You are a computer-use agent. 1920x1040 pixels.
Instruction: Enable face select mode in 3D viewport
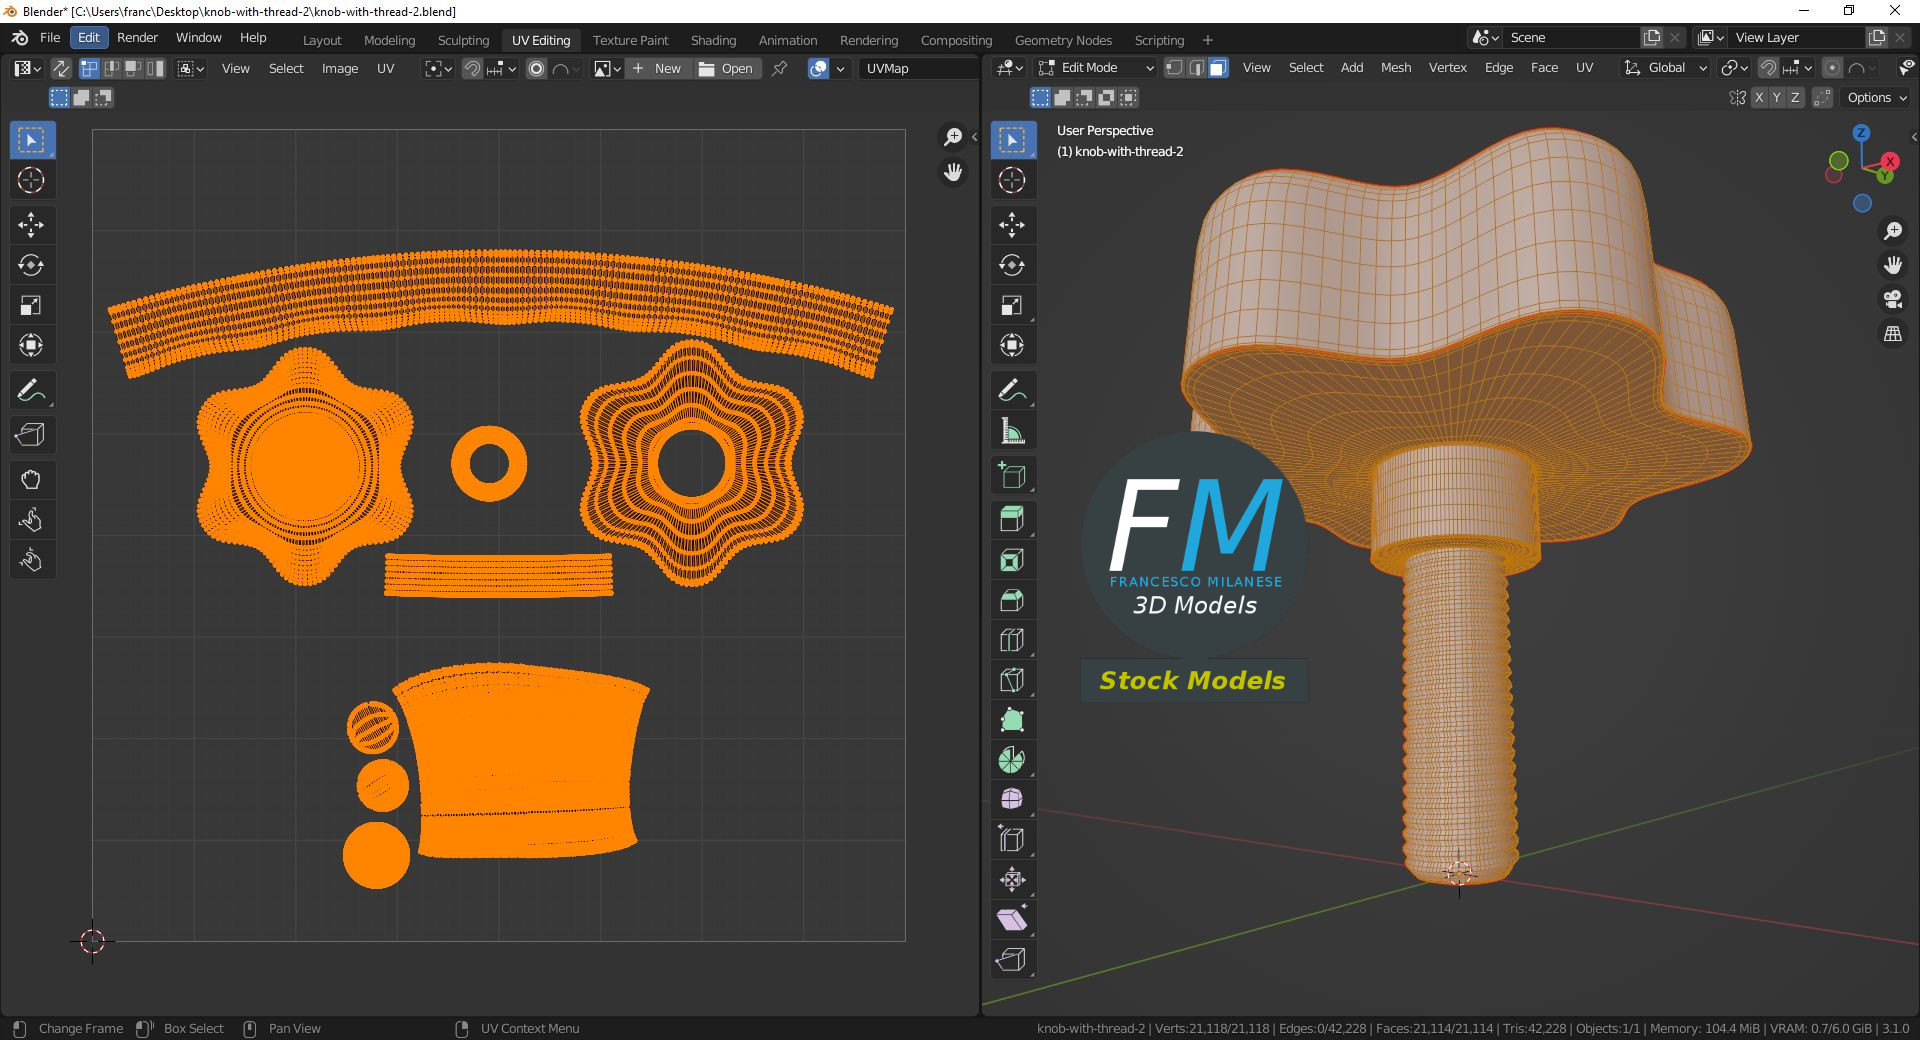(x=1218, y=68)
